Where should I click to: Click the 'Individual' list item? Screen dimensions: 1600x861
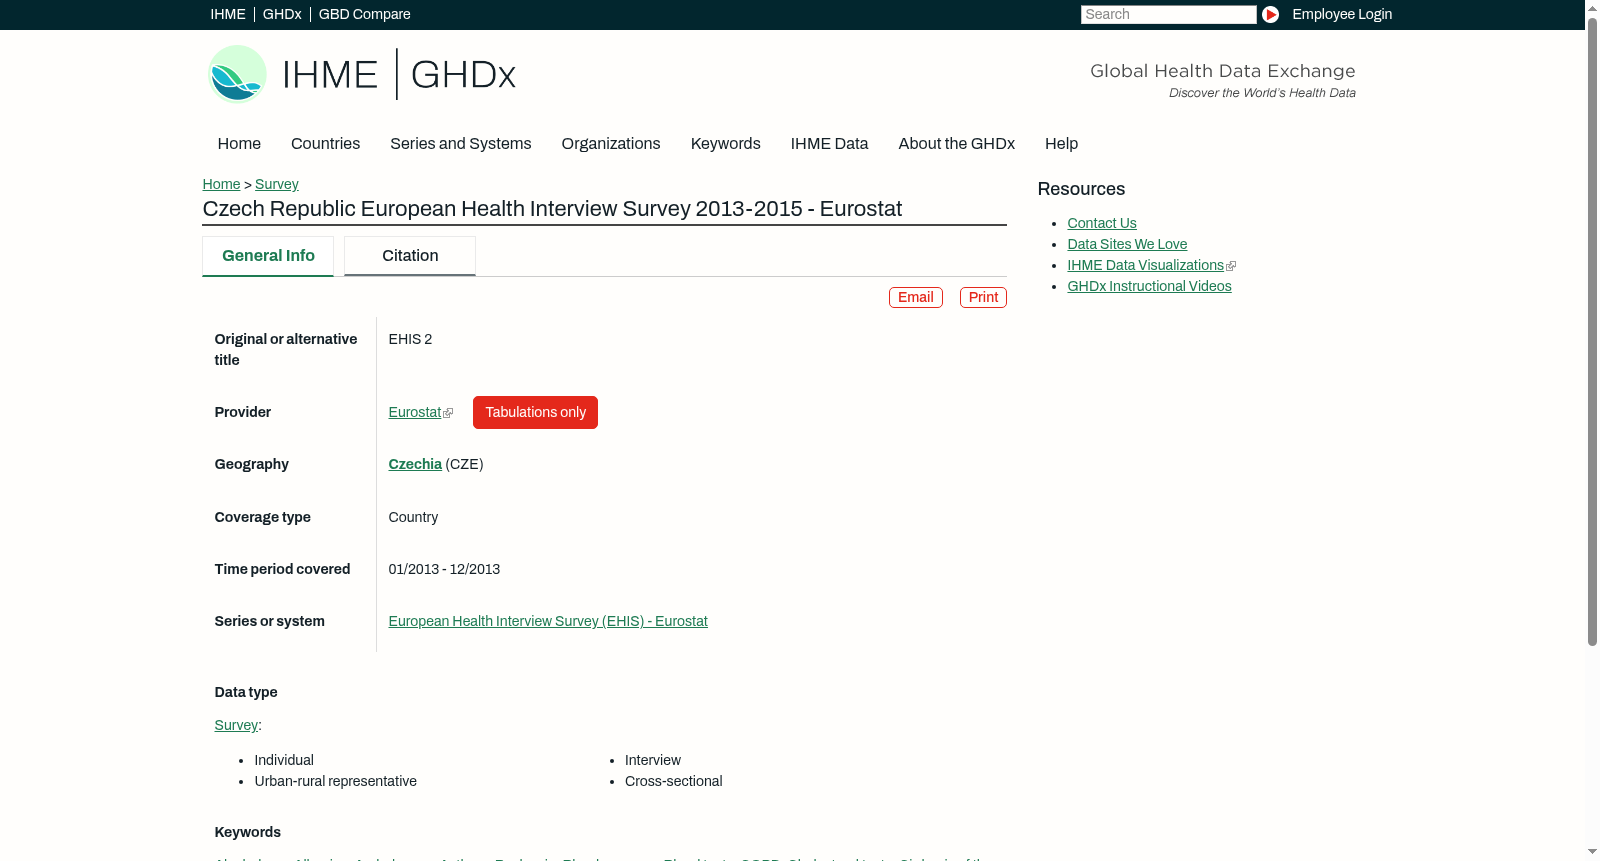(x=284, y=760)
